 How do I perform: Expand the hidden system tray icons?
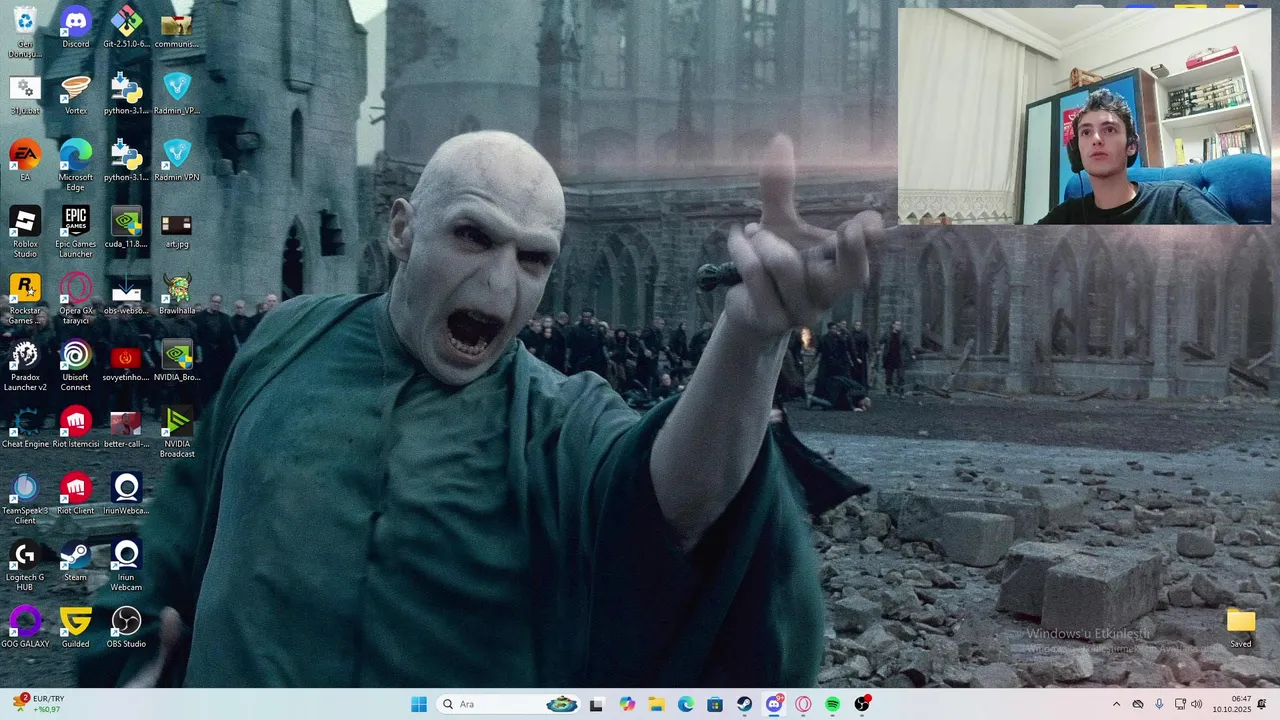point(1117,704)
